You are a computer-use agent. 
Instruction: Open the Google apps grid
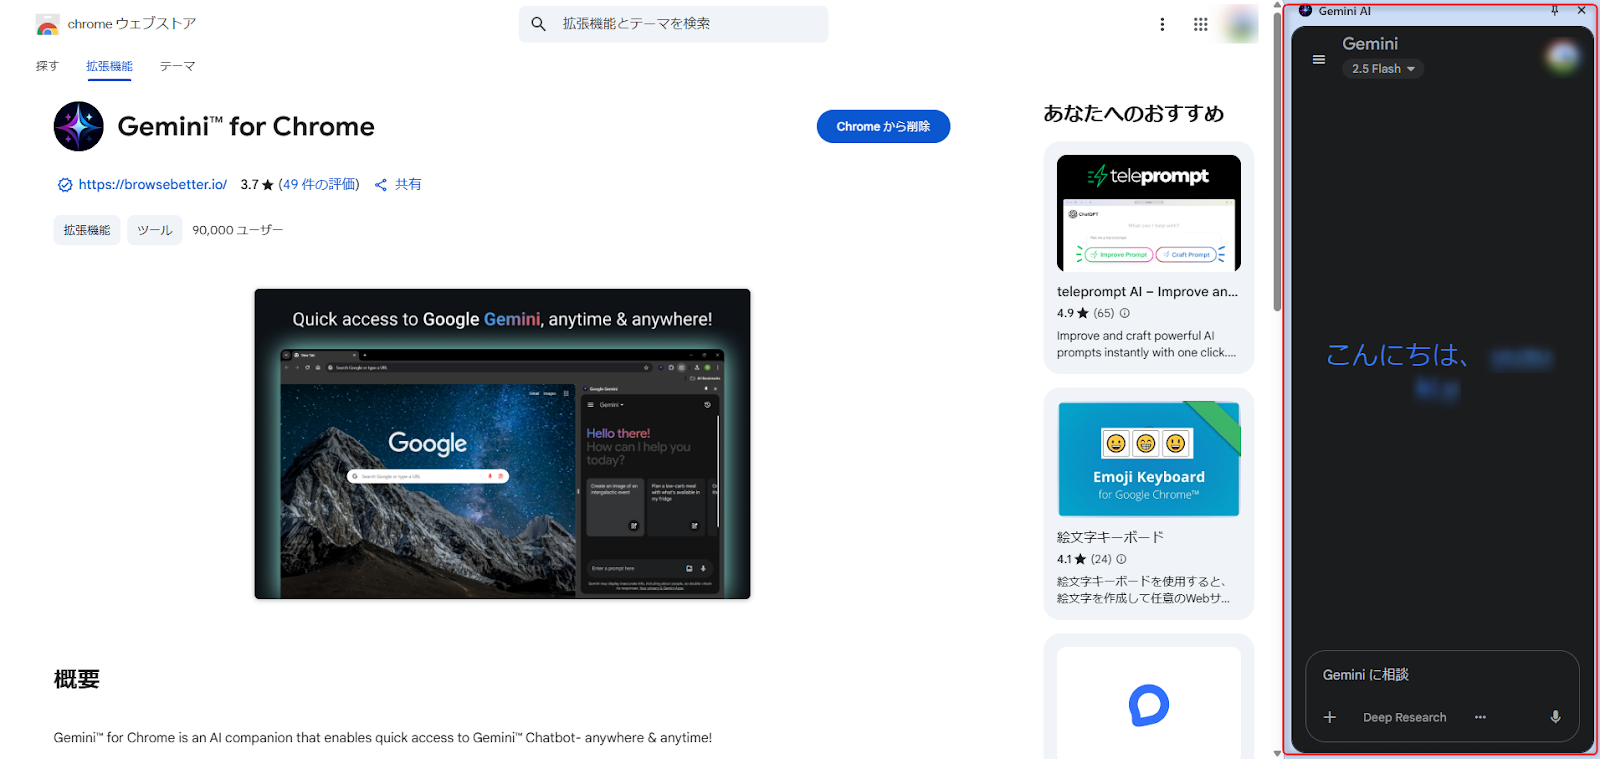(1201, 24)
